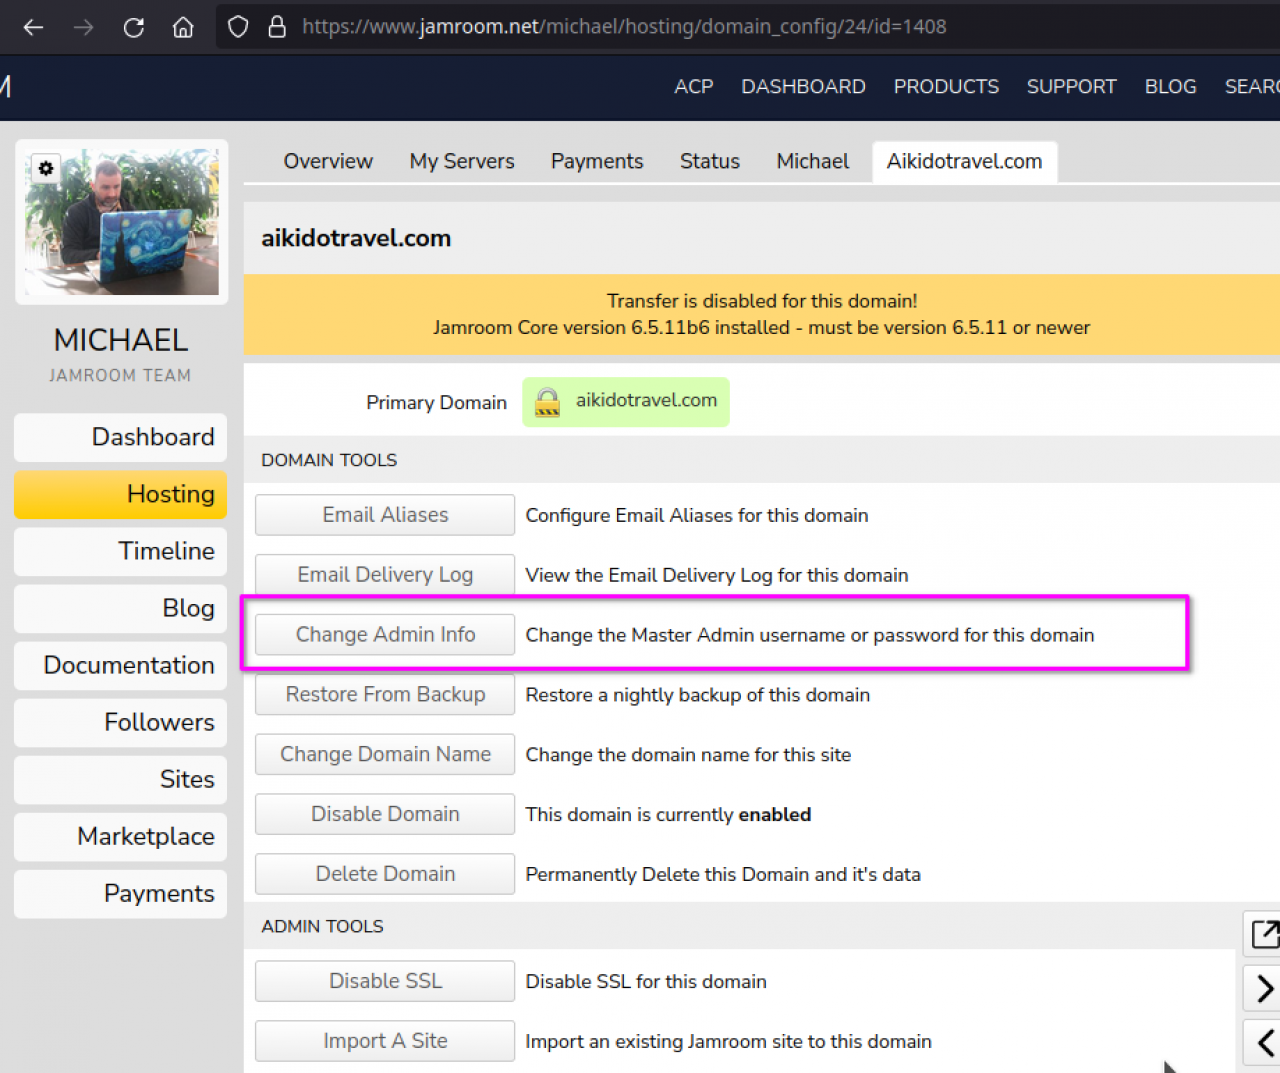Switch to the My Servers tab

point(462,161)
